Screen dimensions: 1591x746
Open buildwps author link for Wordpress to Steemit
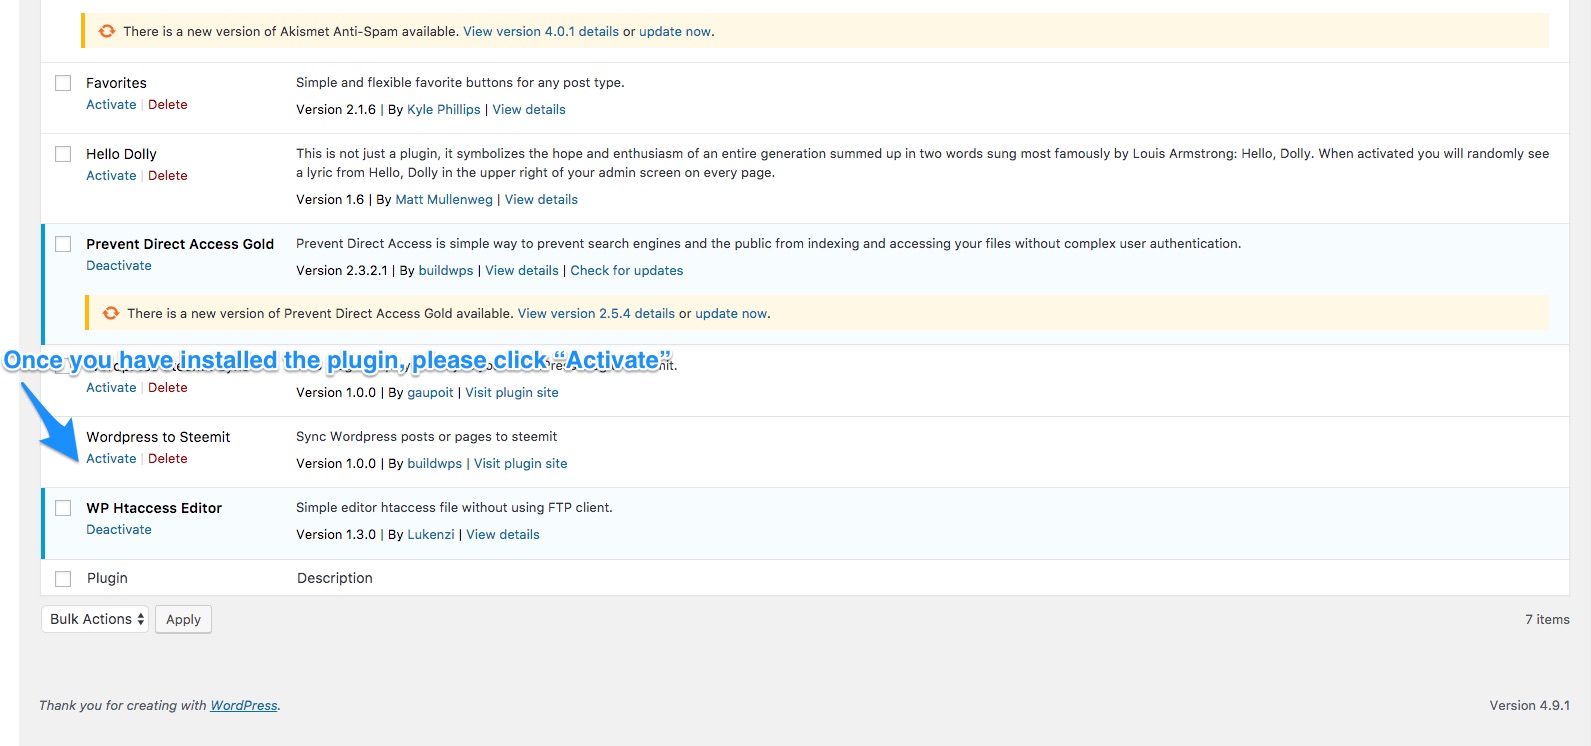(x=435, y=463)
